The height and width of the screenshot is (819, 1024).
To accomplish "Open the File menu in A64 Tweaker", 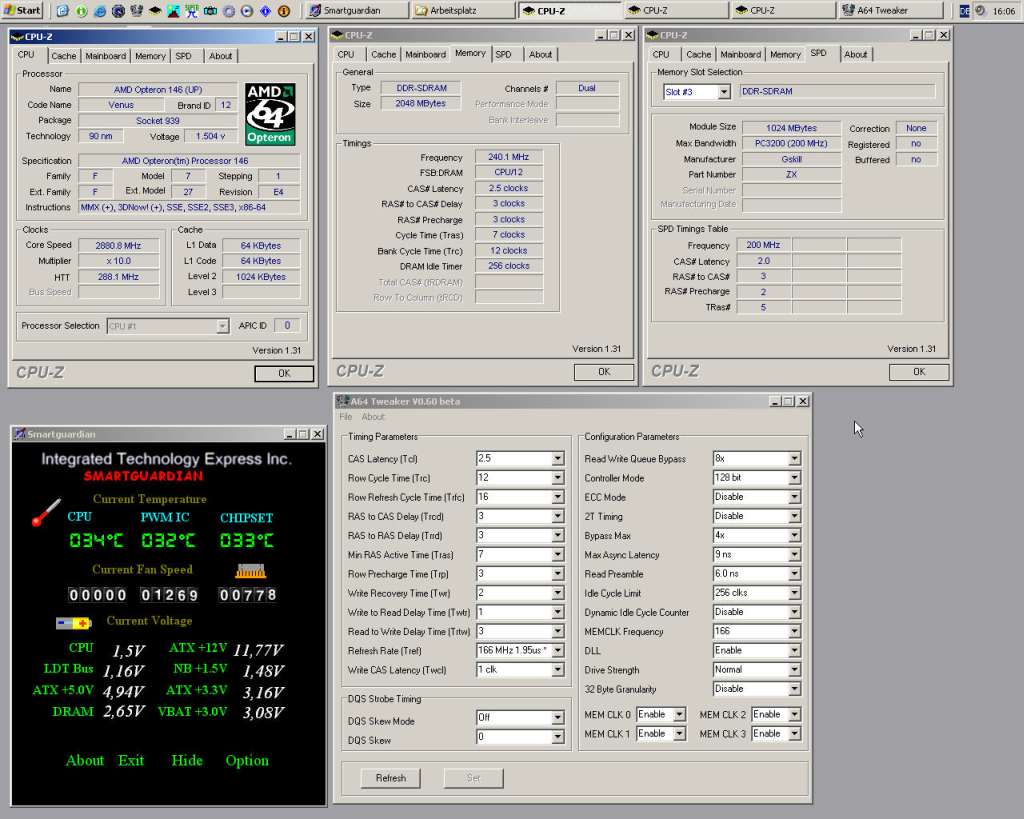I will 345,417.
